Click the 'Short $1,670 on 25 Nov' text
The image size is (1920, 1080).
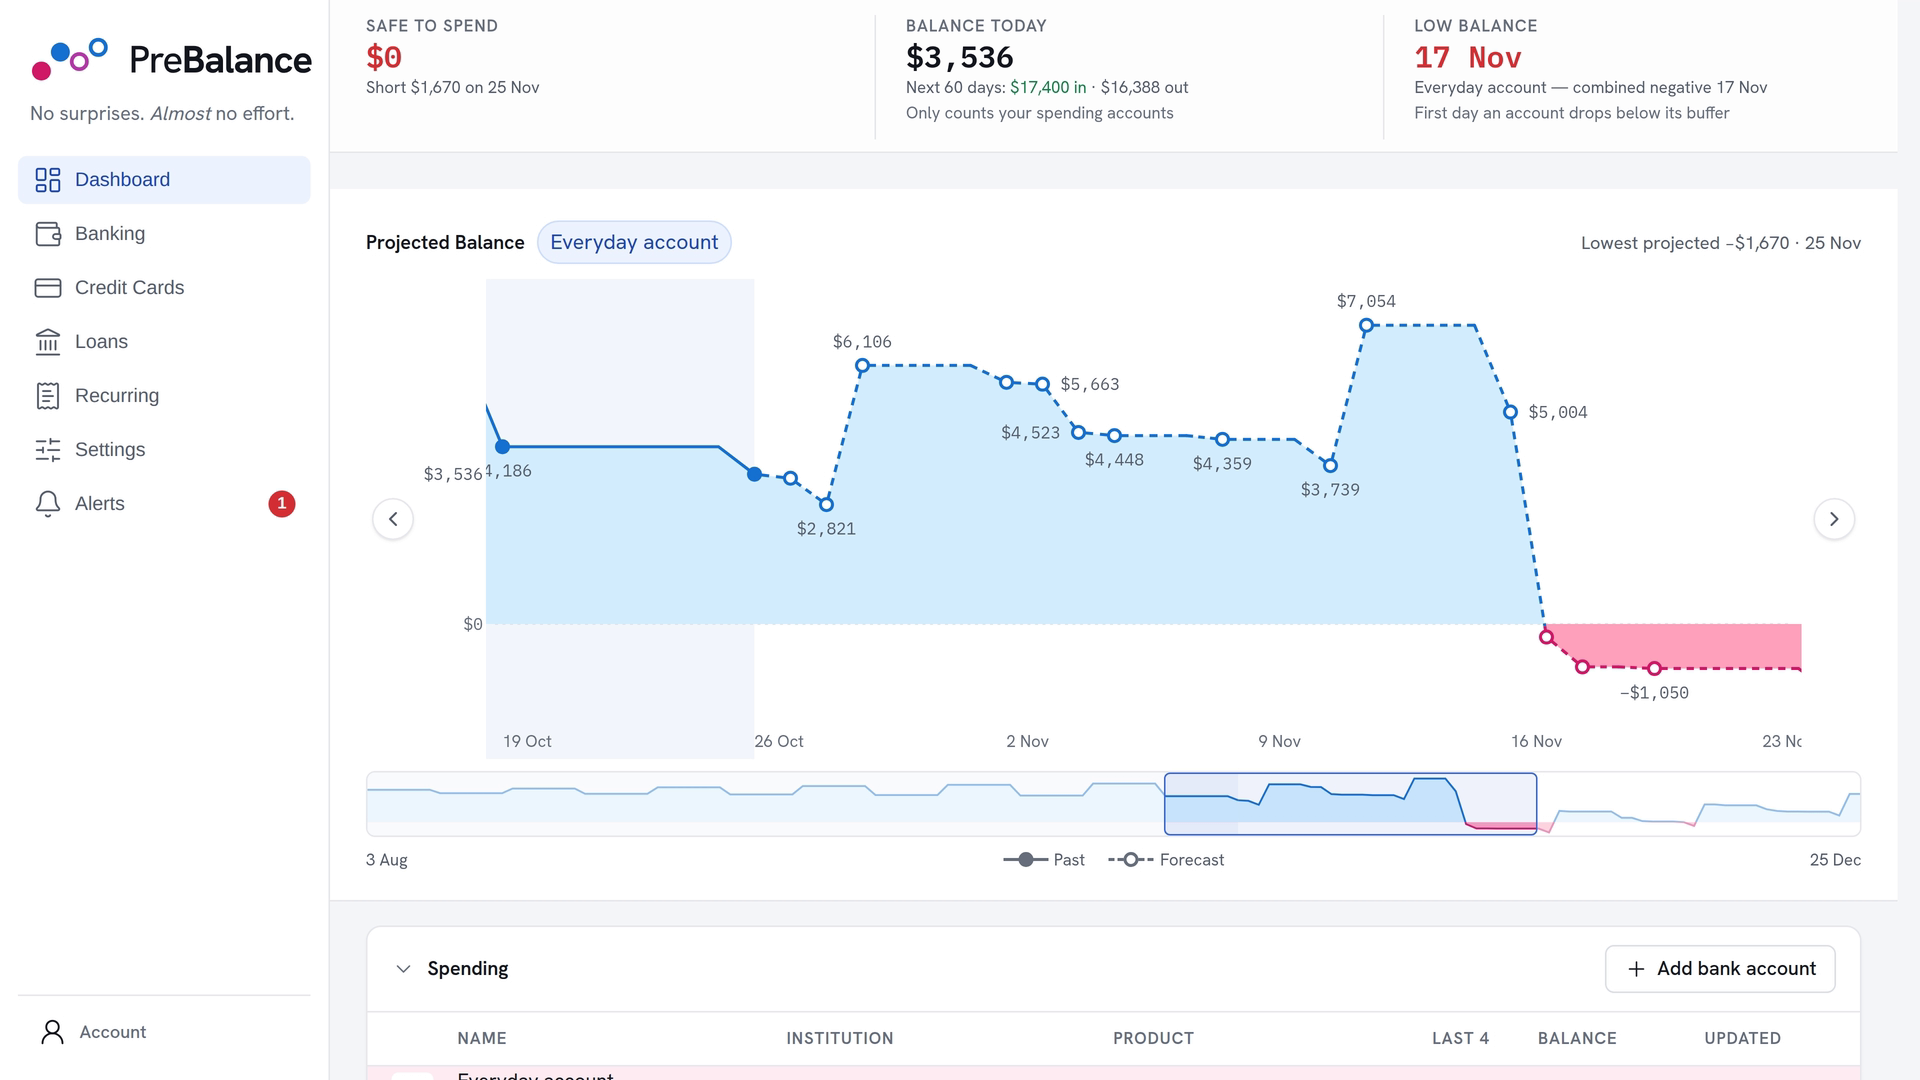coord(452,87)
